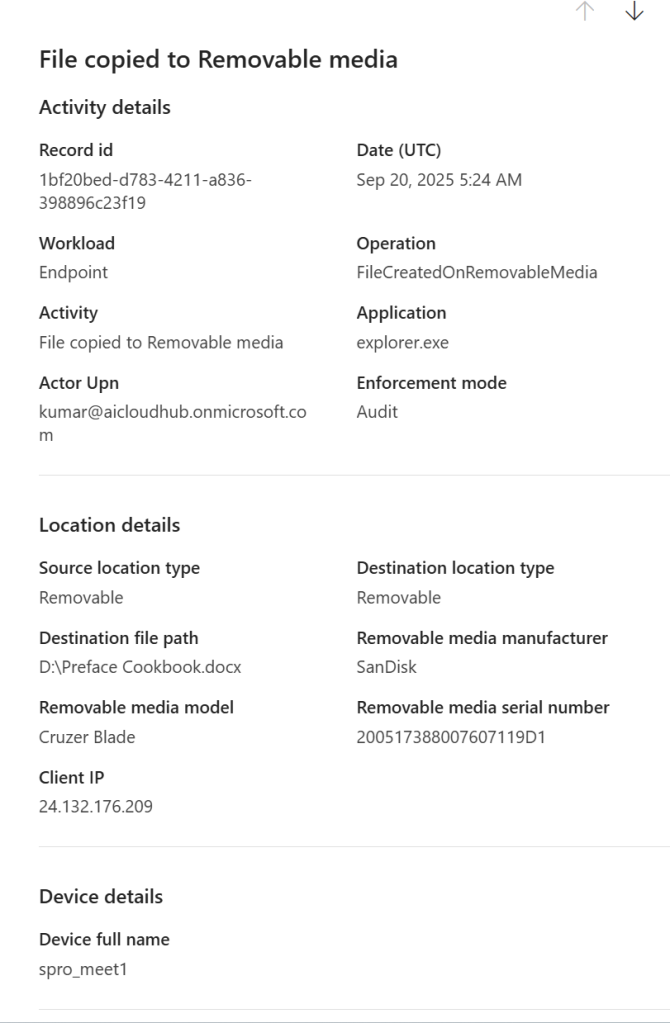Click the Device details section heading
This screenshot has width=670, height=1023.
(101, 896)
